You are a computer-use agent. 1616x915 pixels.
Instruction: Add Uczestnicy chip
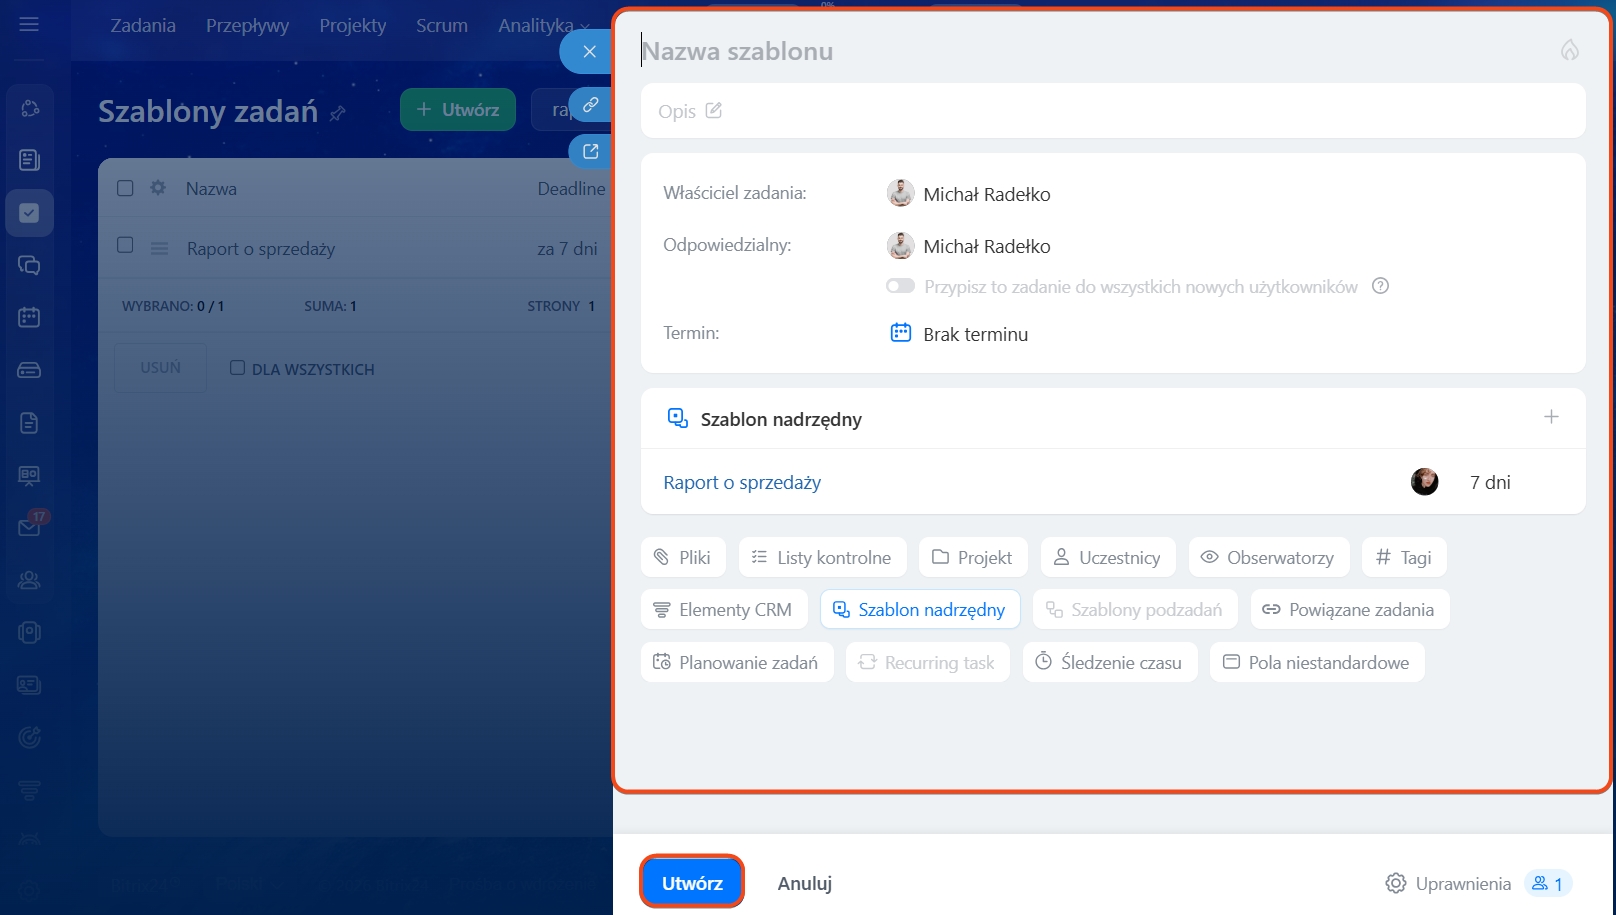1108,557
